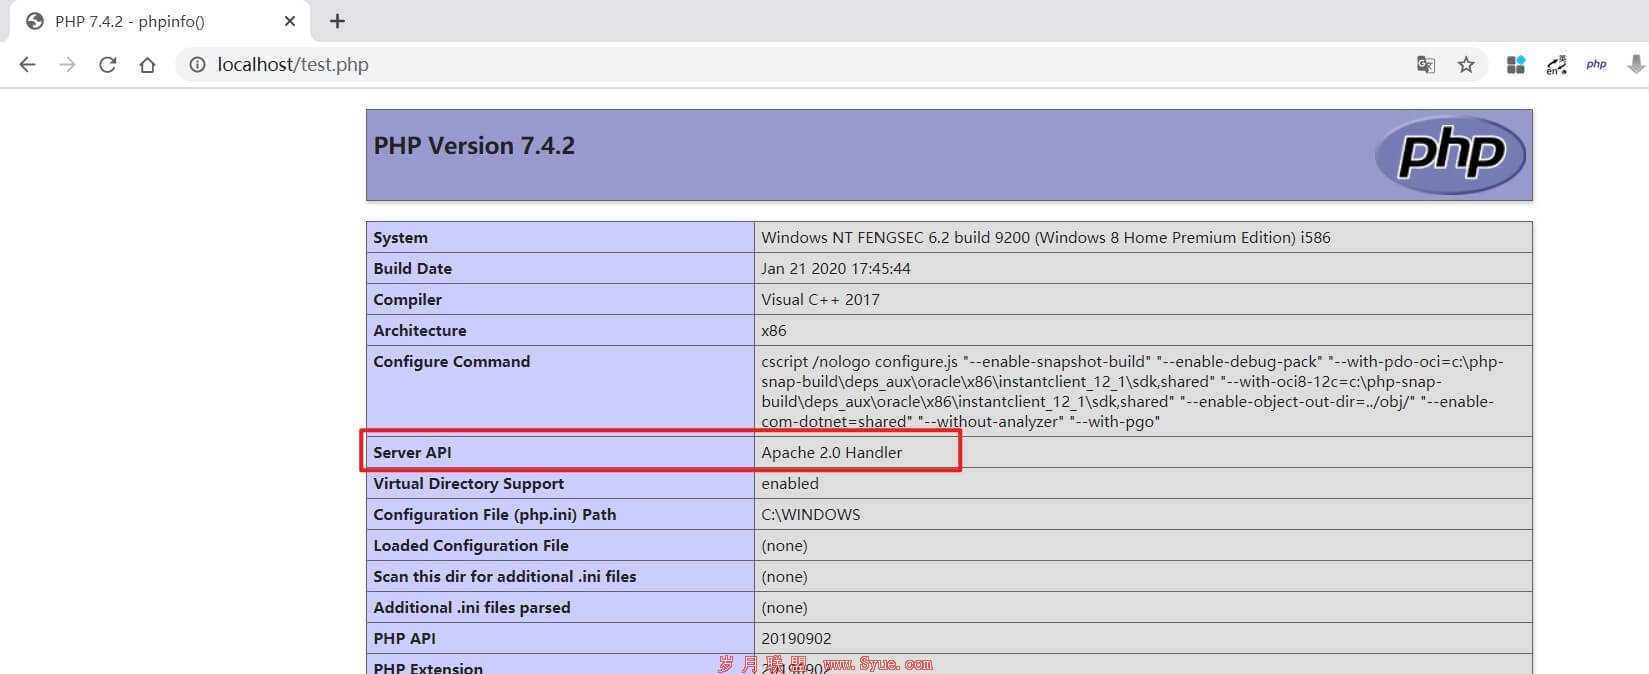Open the browser home page
This screenshot has width=1649, height=674.
coord(147,65)
